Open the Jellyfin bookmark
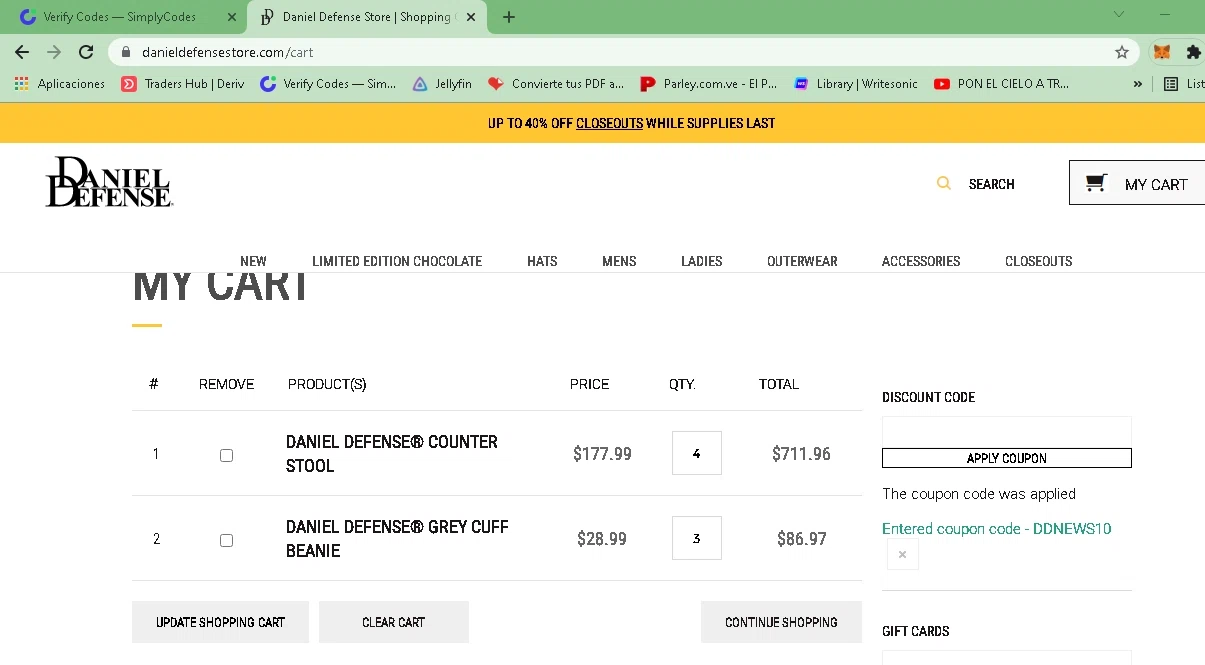The width and height of the screenshot is (1205, 665). coord(442,84)
